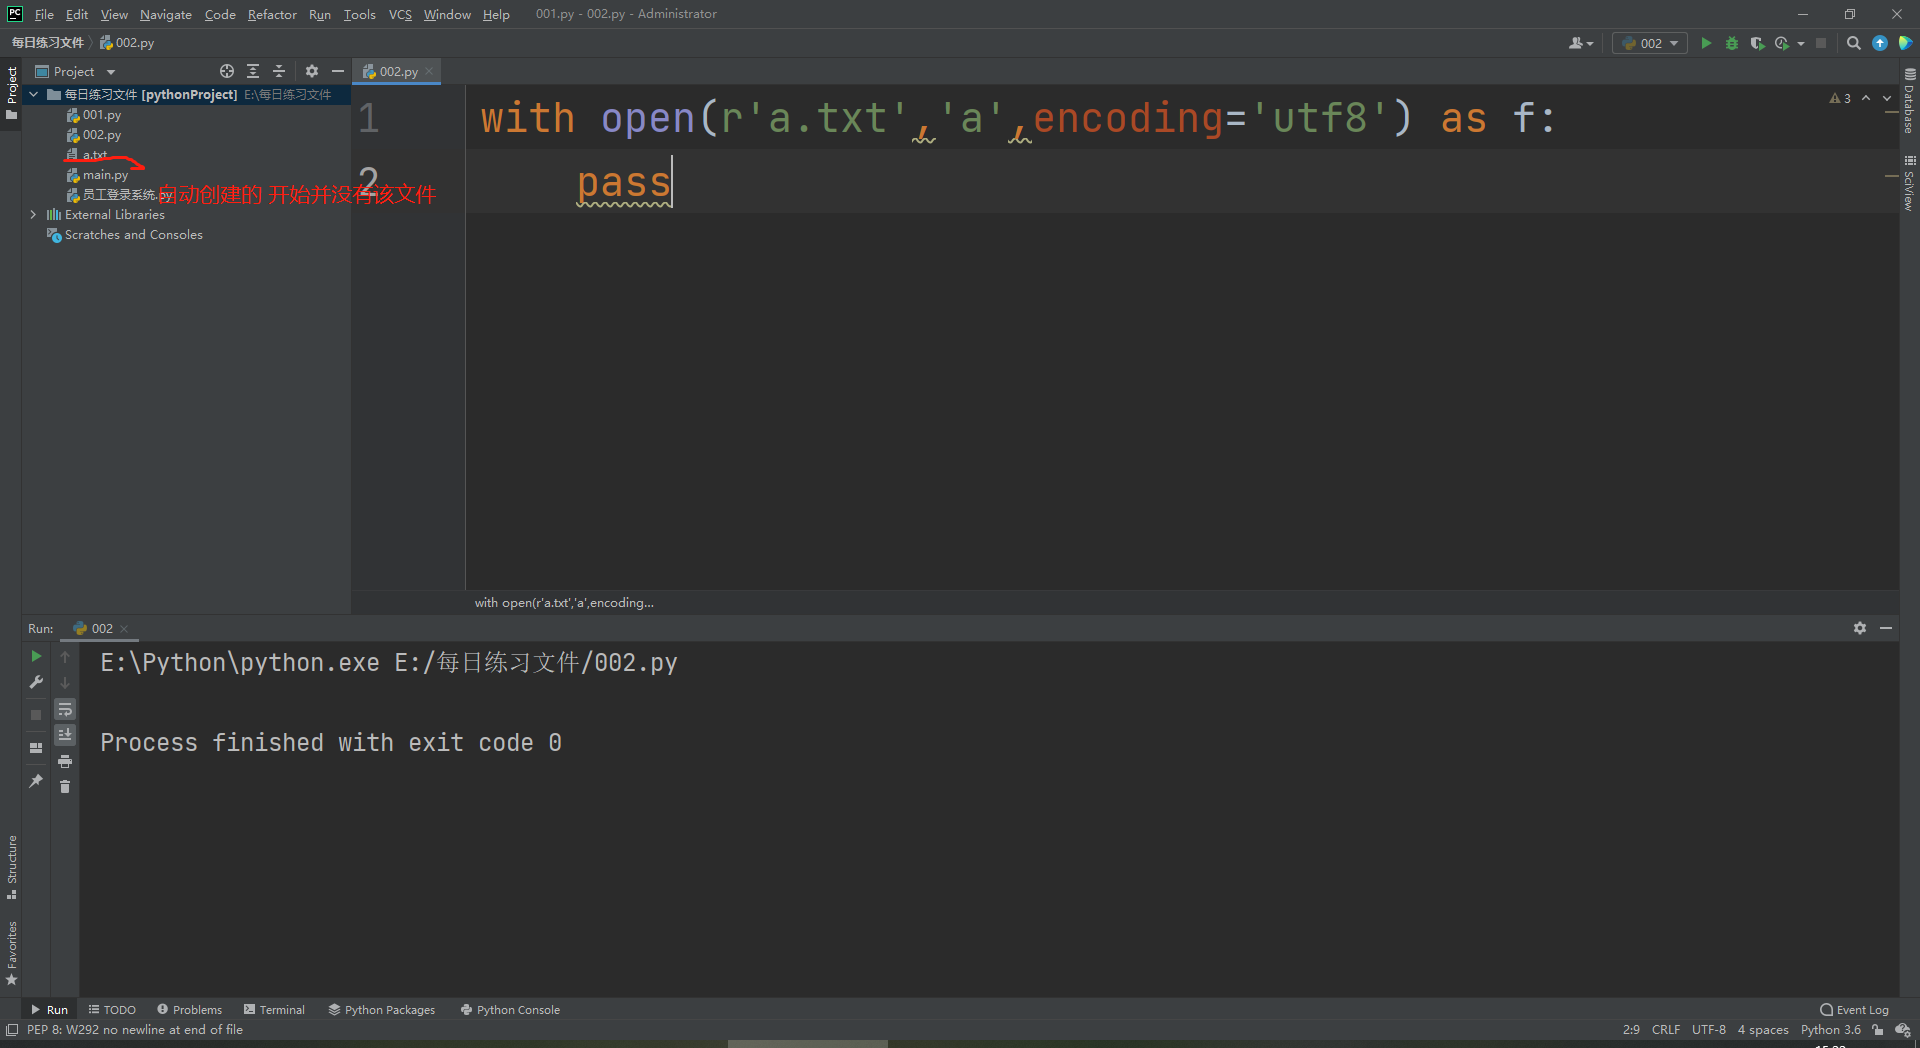The height and width of the screenshot is (1048, 1920).
Task: Open the Navigate menu
Action: pyautogui.click(x=166, y=14)
